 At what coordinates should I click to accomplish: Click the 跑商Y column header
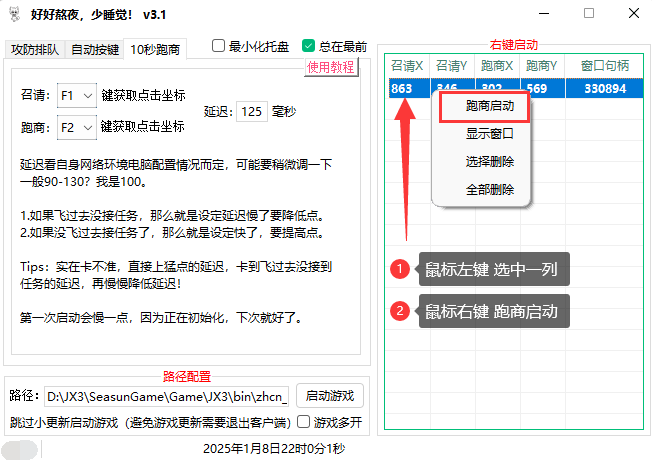(x=542, y=65)
